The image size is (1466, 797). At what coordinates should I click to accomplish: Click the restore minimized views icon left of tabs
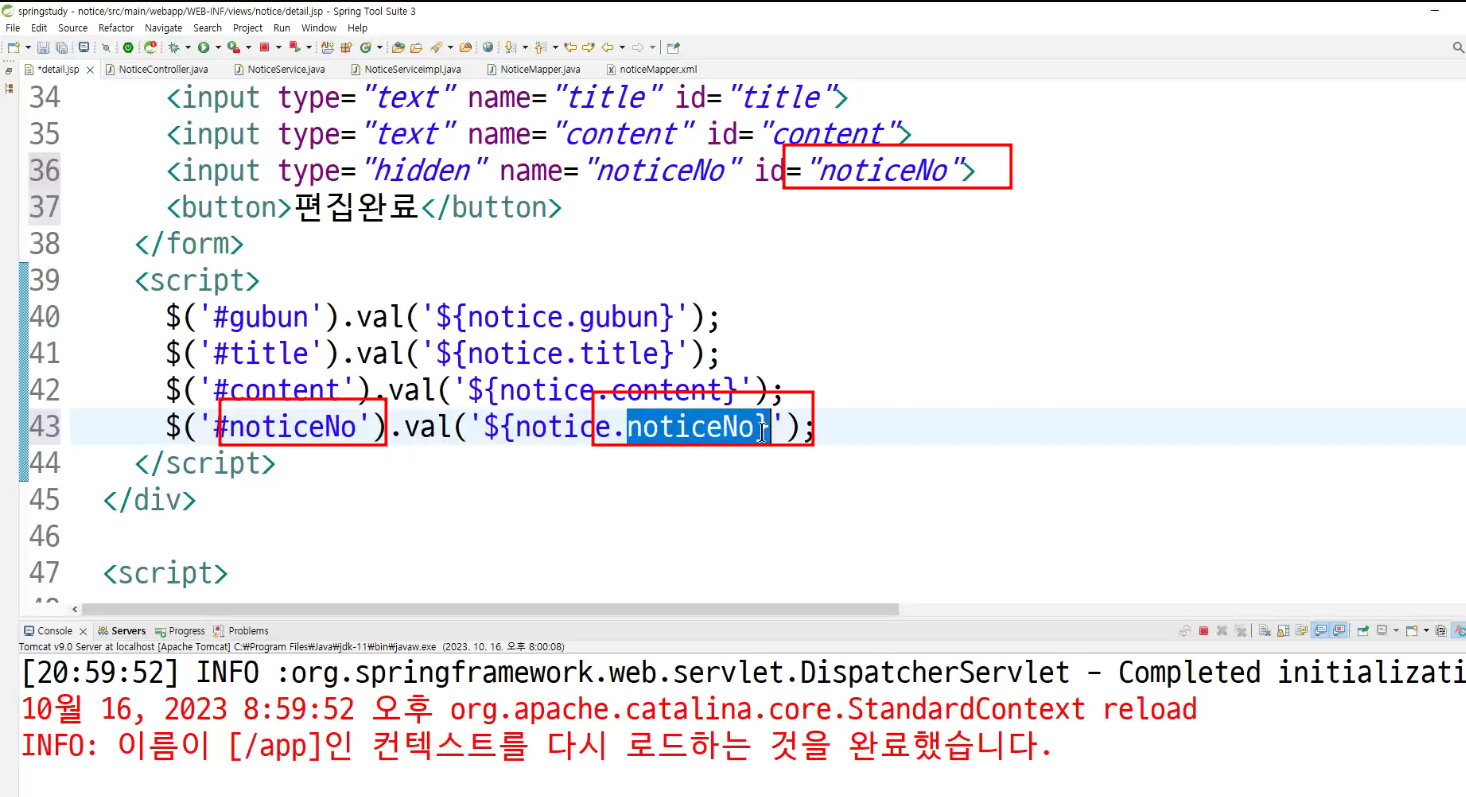[9, 70]
